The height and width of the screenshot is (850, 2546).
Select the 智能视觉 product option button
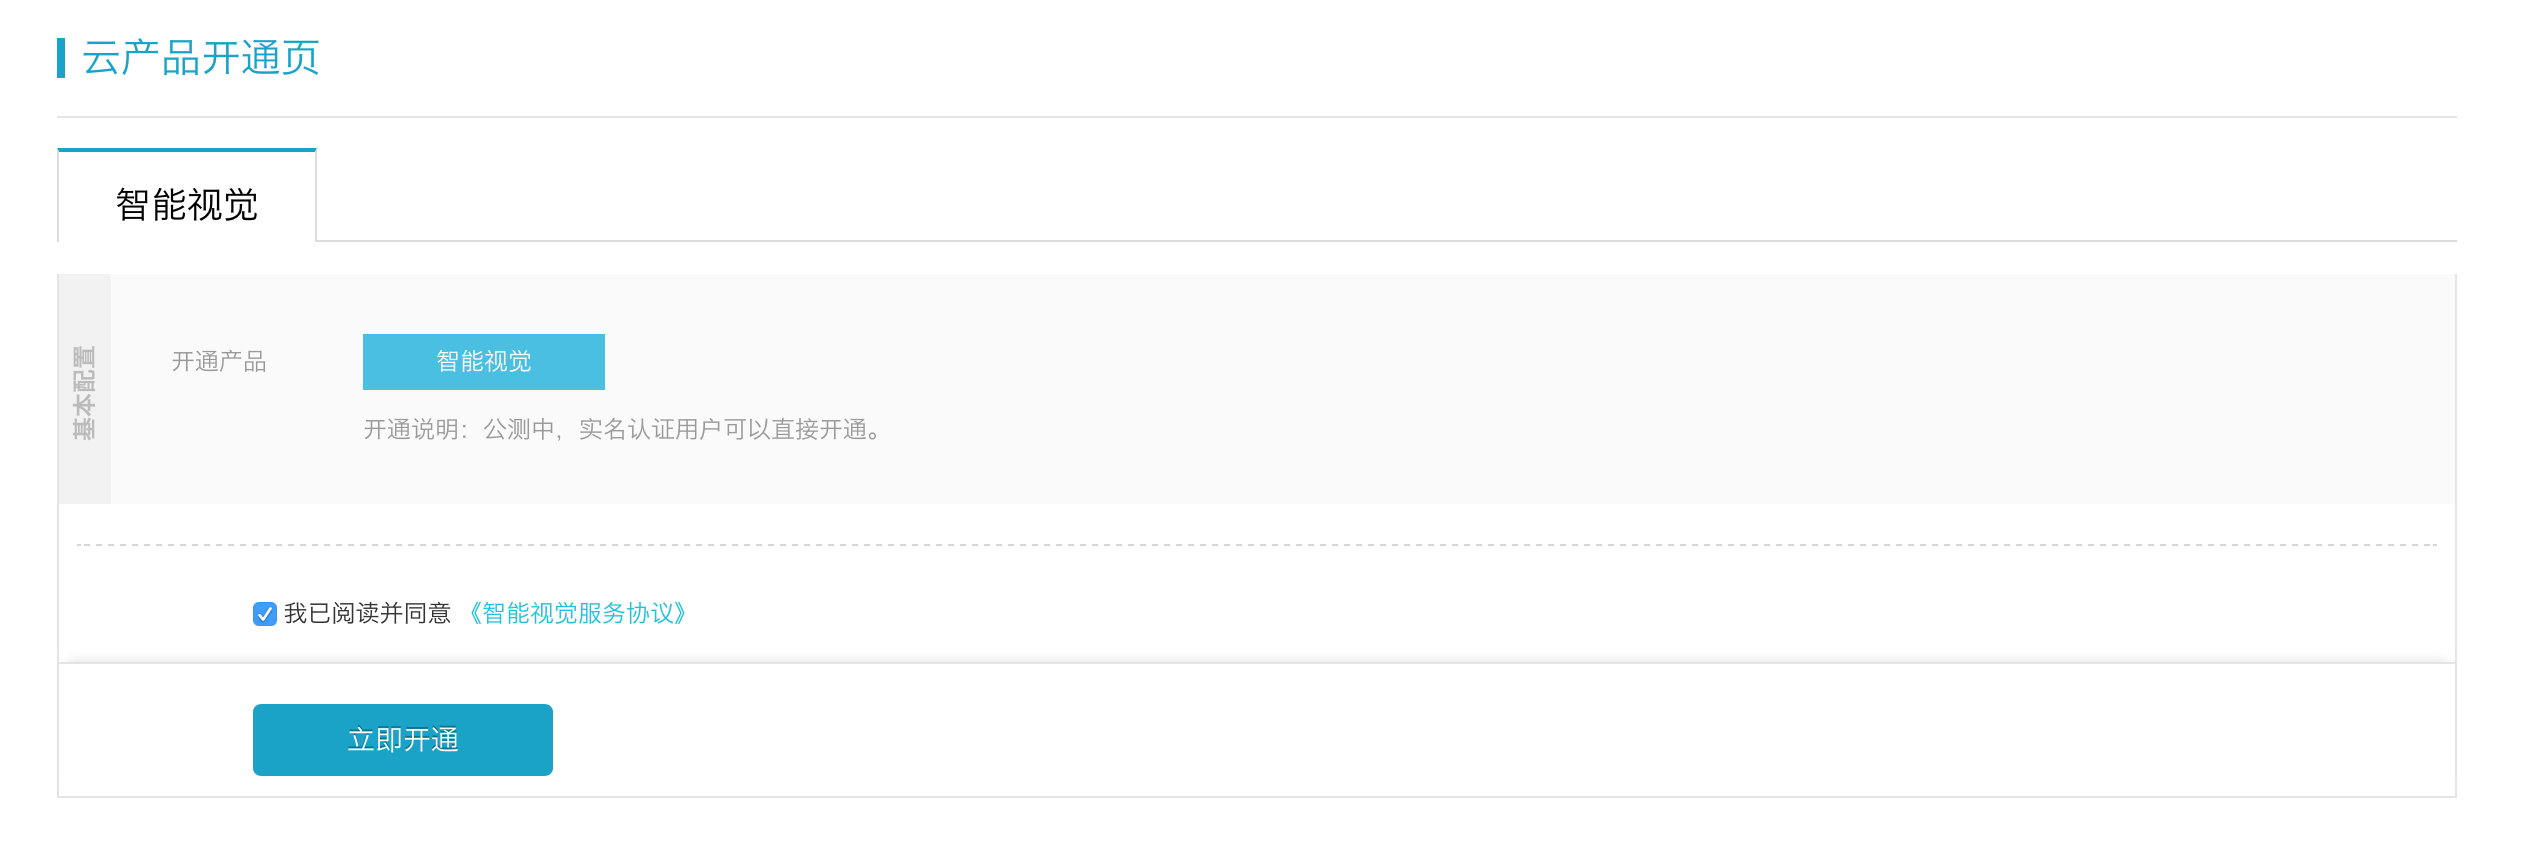point(484,362)
